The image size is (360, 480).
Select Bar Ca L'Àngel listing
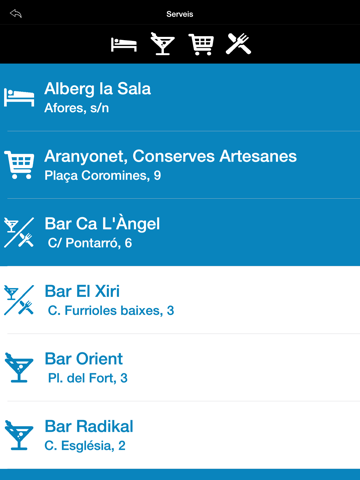click(180, 232)
